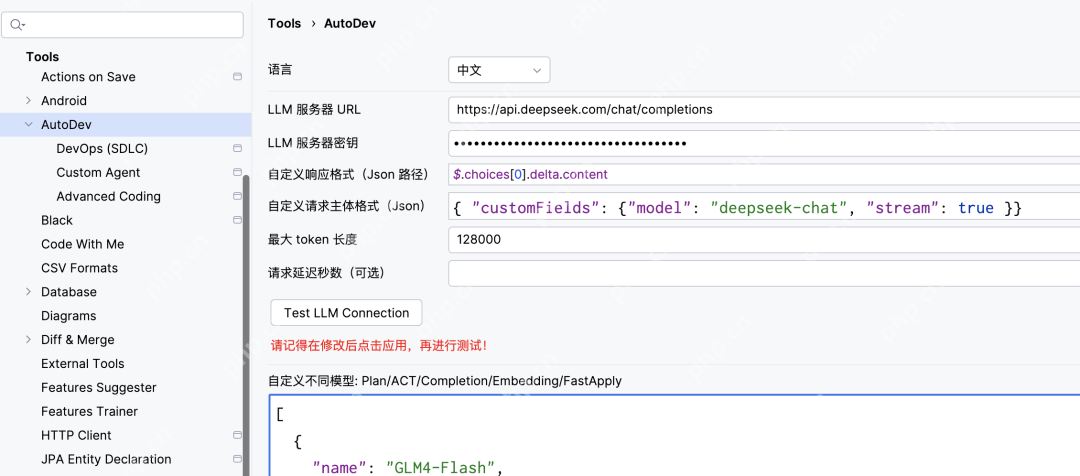Select HTTP Client settings
Viewport: 1080px width, 476px height.
click(x=76, y=435)
